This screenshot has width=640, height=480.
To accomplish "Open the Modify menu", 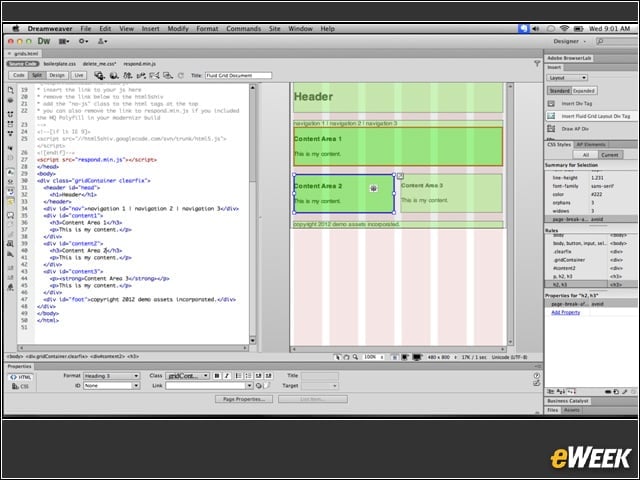I will pos(178,29).
